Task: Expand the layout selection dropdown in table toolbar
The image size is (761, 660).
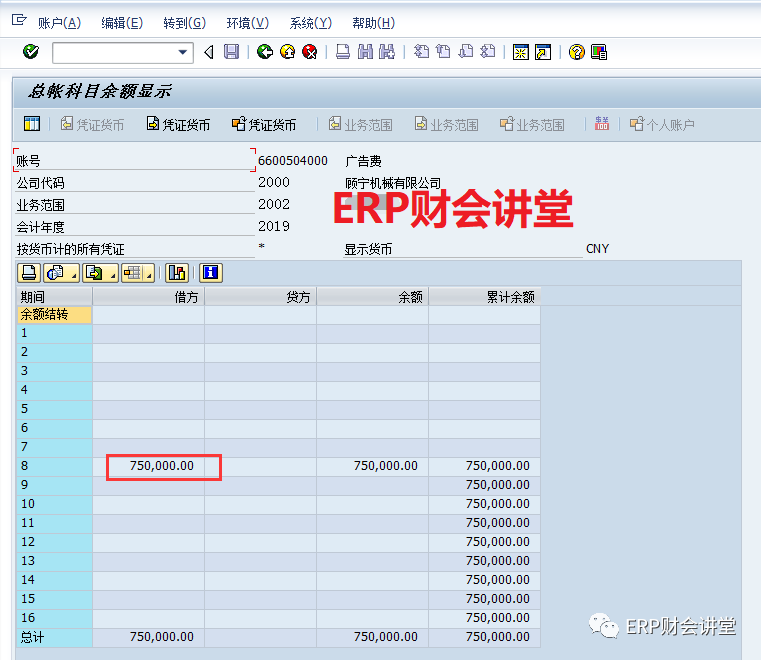Action: pos(148,273)
